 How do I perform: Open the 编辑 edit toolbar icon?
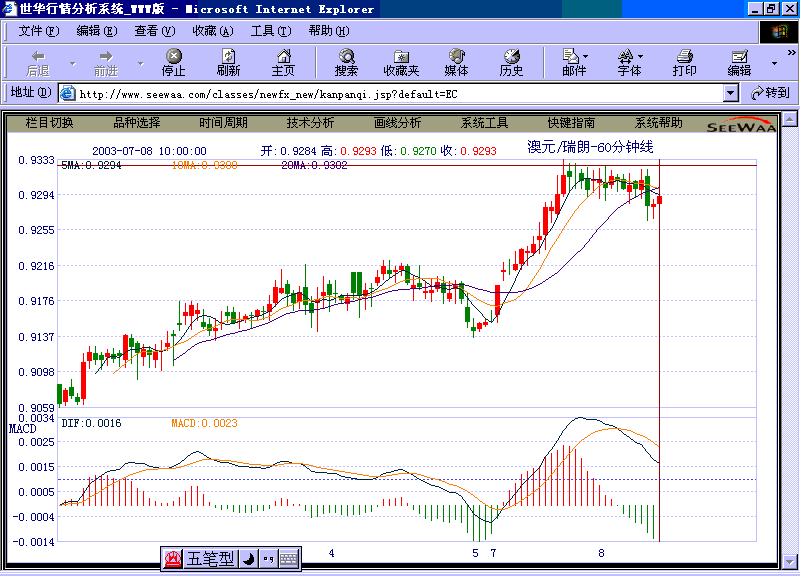[x=739, y=63]
